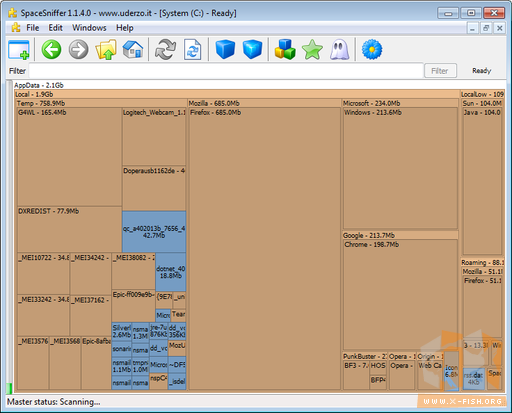Select the Chrome - 198.7Mb block

click(x=400, y=295)
